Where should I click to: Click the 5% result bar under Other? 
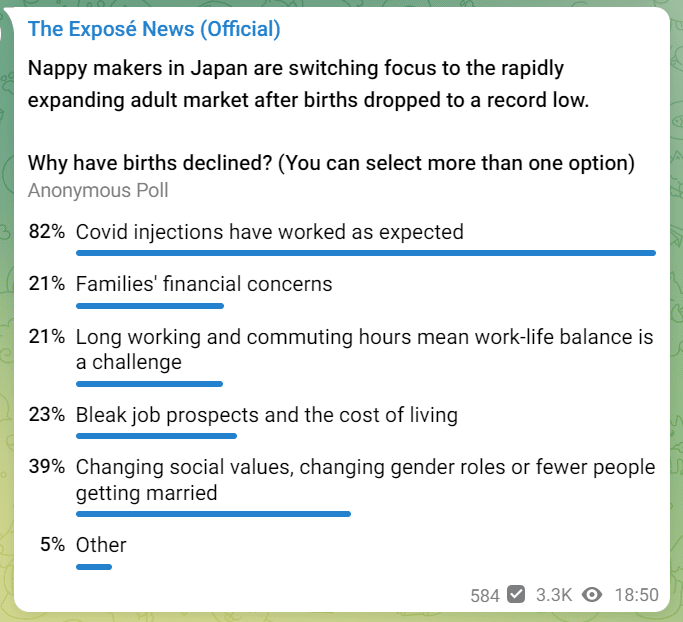(x=94, y=567)
